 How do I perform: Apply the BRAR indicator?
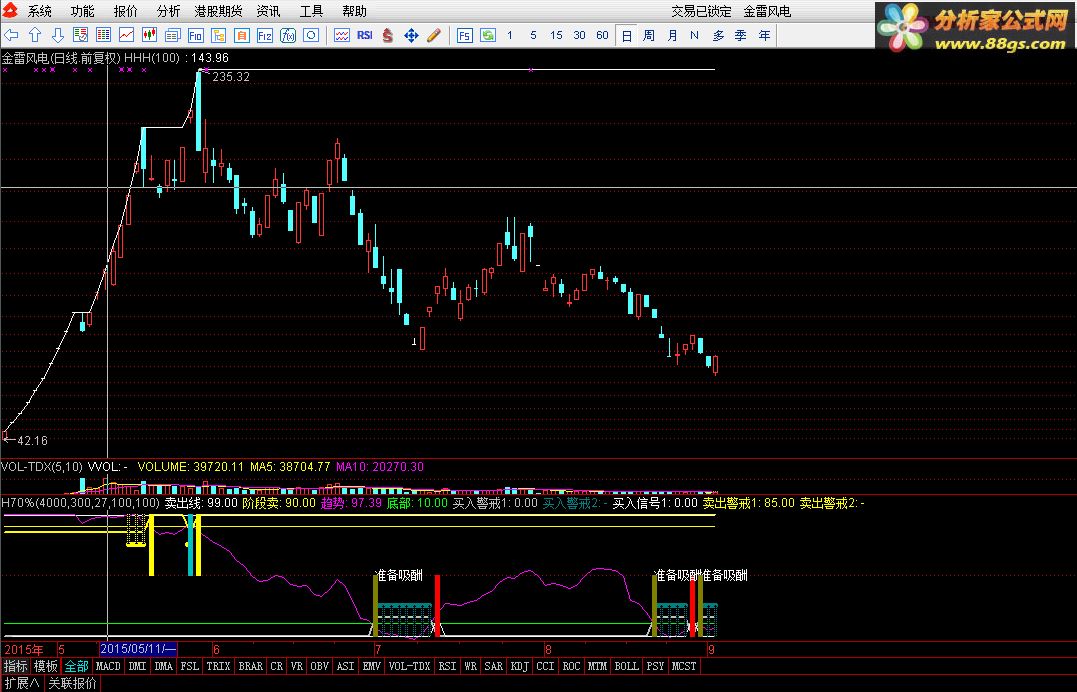[251, 666]
